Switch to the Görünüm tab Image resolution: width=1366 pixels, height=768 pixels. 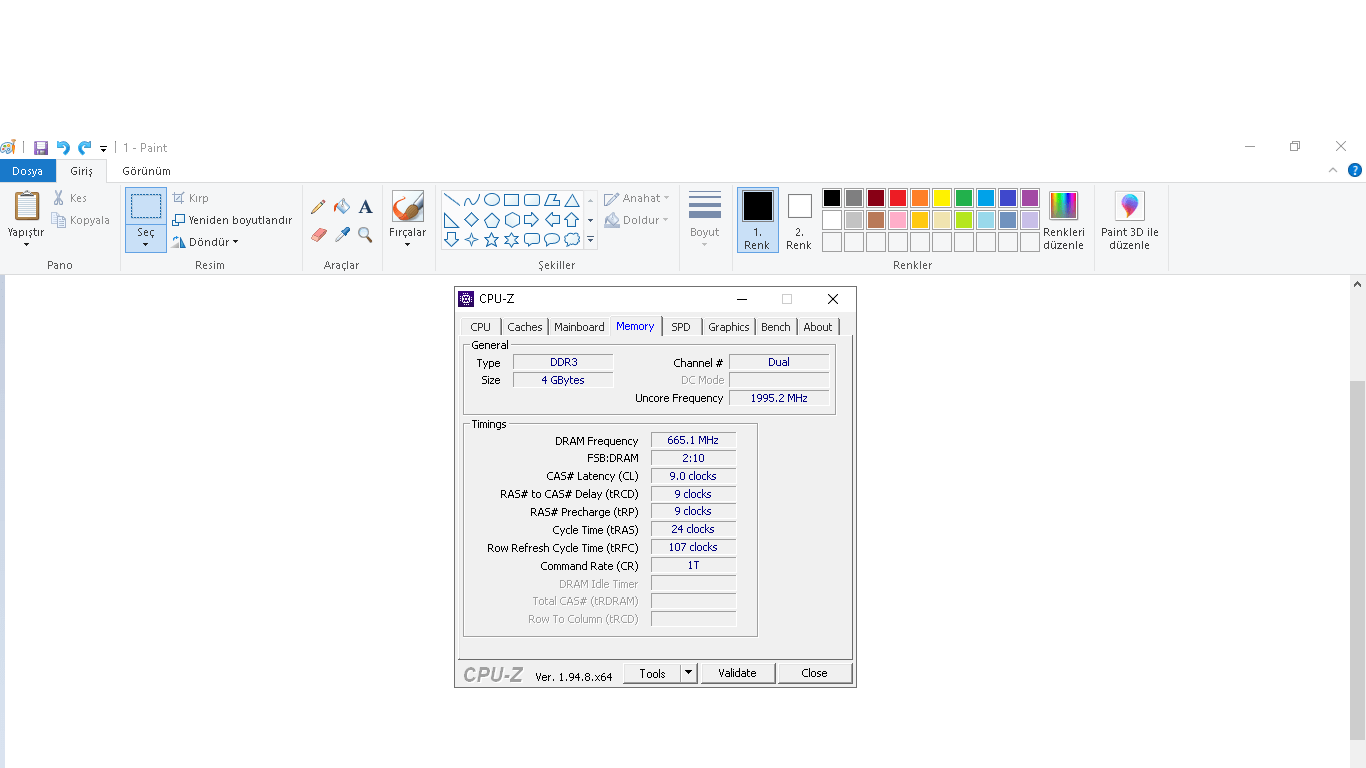(146, 171)
